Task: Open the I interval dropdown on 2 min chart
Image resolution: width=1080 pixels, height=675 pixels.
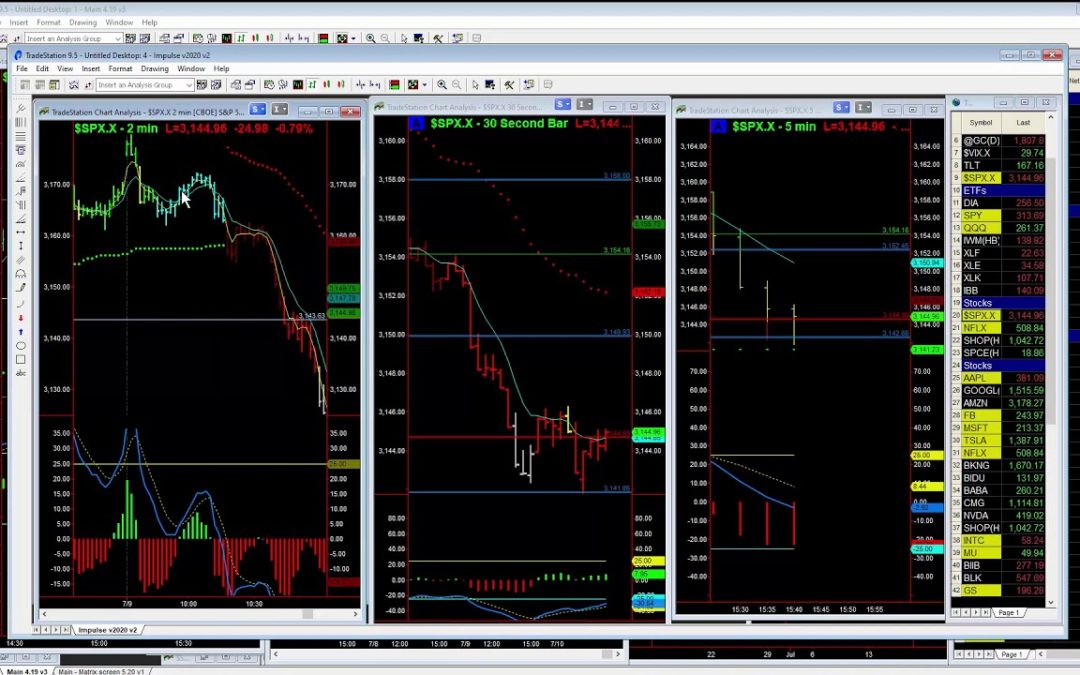Action: coord(280,110)
